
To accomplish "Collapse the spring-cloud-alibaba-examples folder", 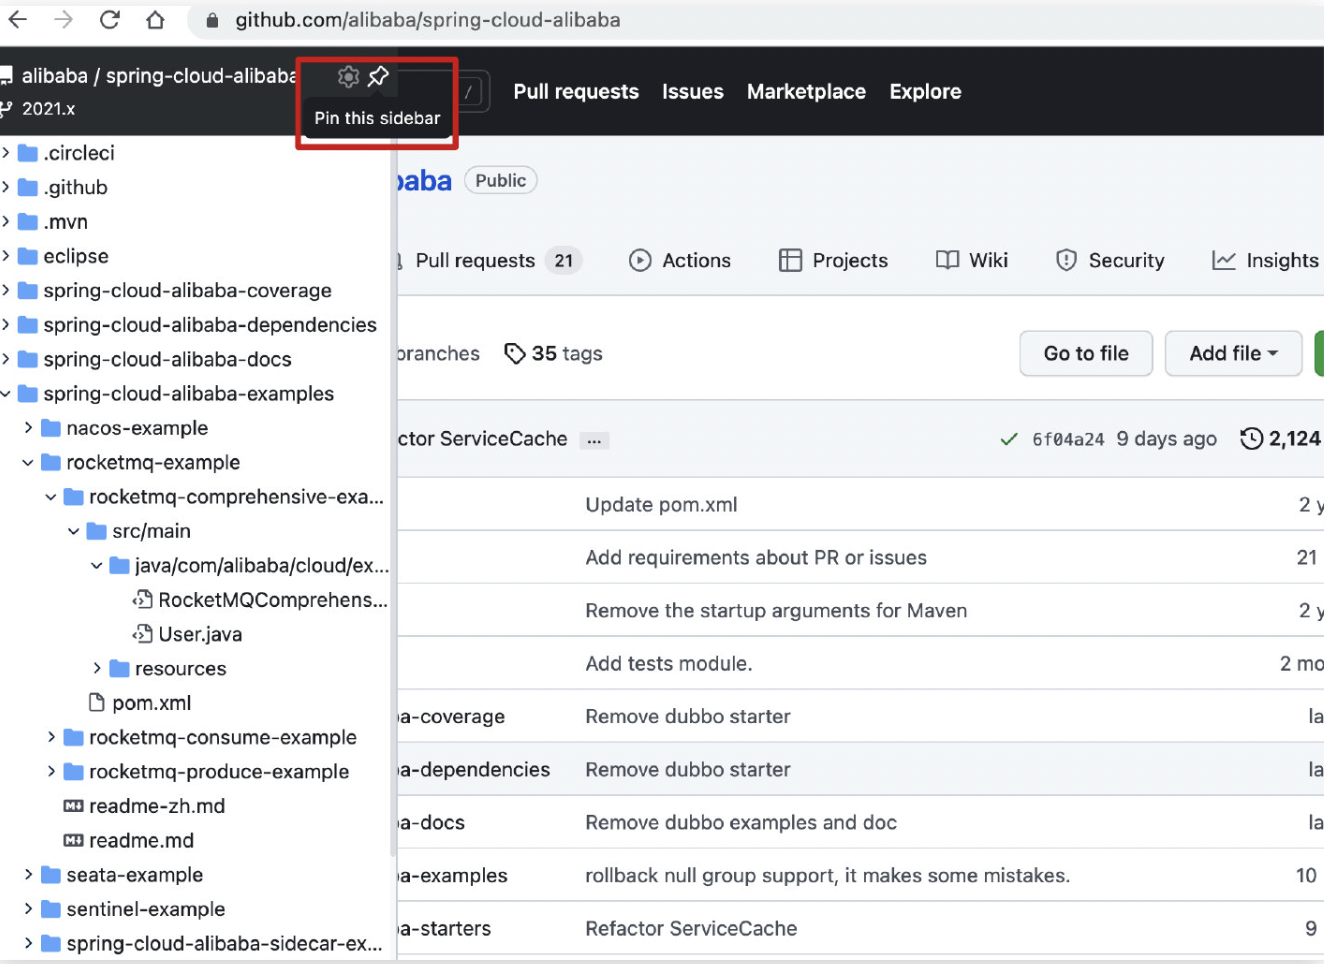I will pyautogui.click(x=6, y=394).
